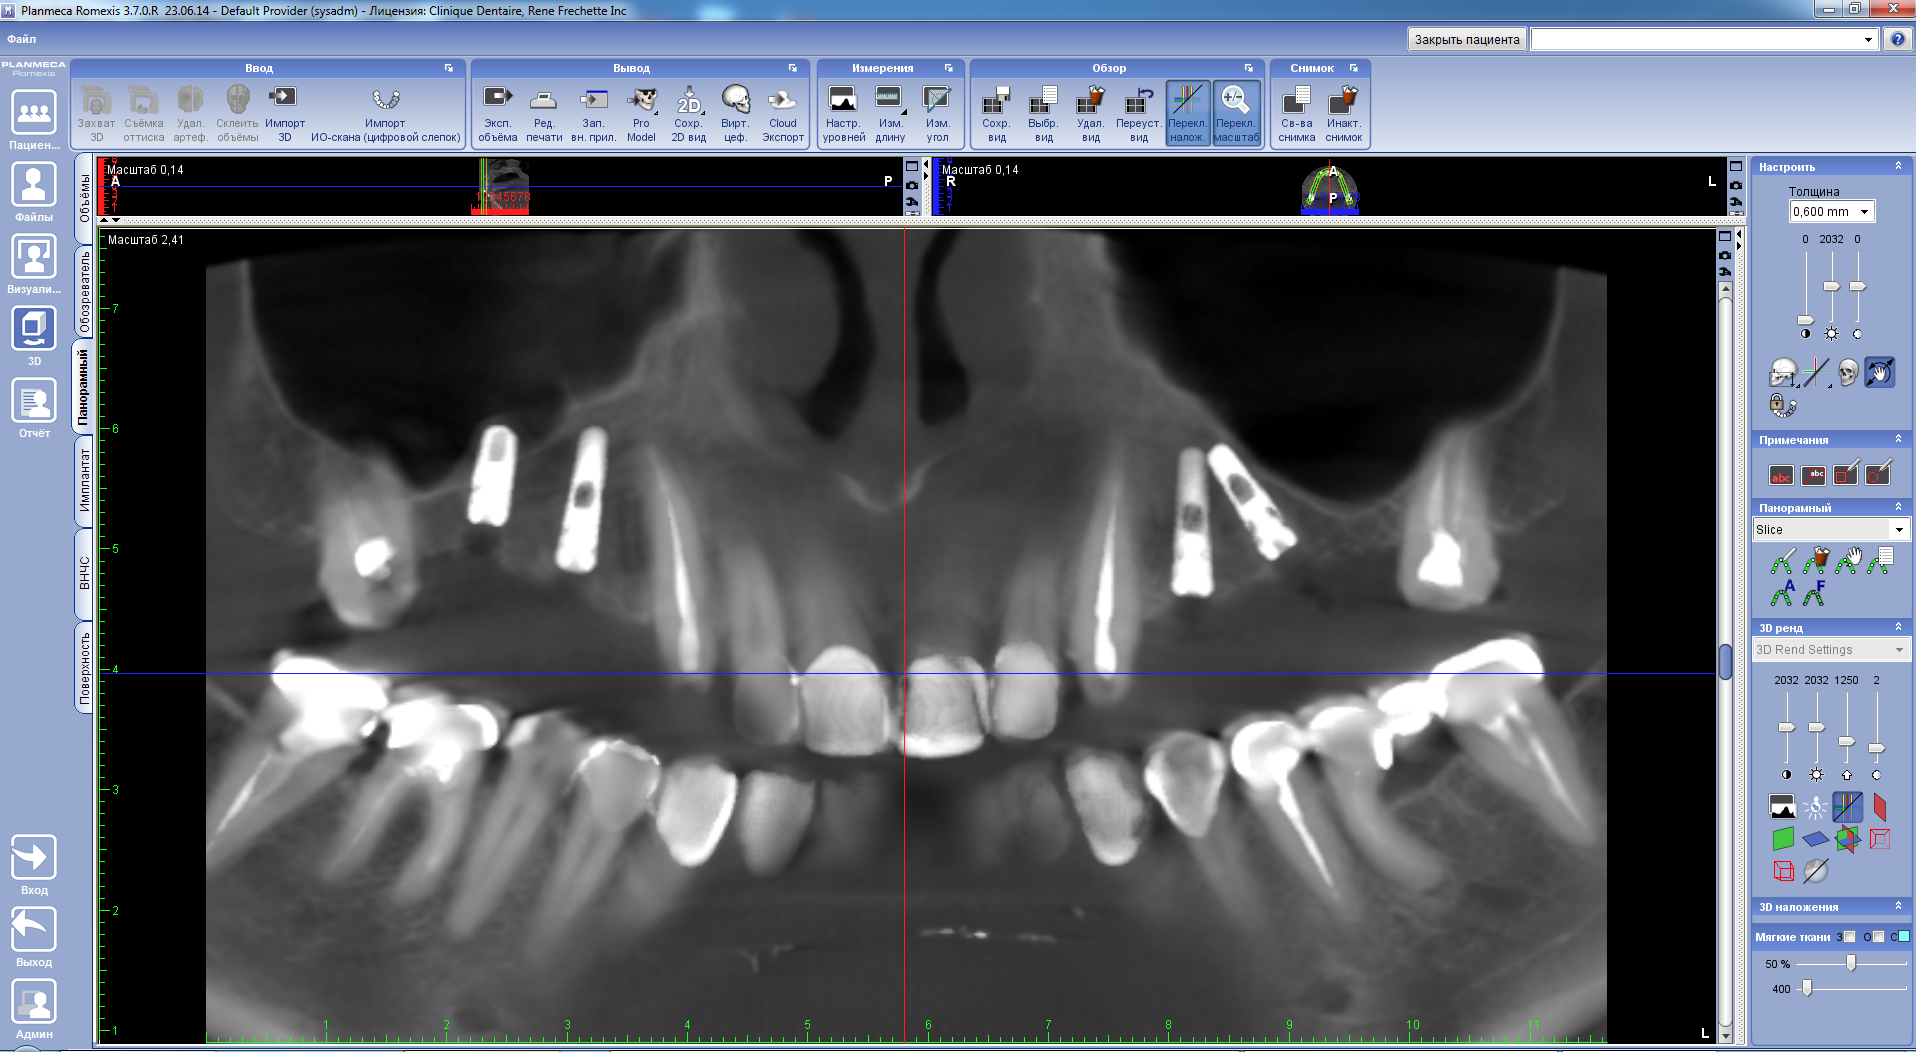This screenshot has width=1916, height=1052.
Task: Toggle Перекл. масштаб scale button
Action: (x=1236, y=113)
